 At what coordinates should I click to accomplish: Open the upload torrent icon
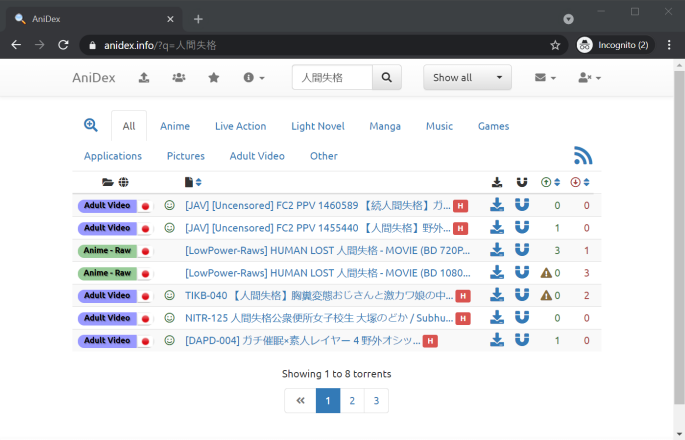click(x=144, y=78)
